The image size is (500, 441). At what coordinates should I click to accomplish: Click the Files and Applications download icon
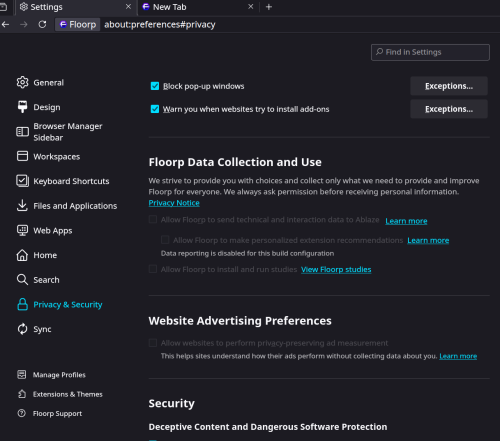click(x=22, y=205)
